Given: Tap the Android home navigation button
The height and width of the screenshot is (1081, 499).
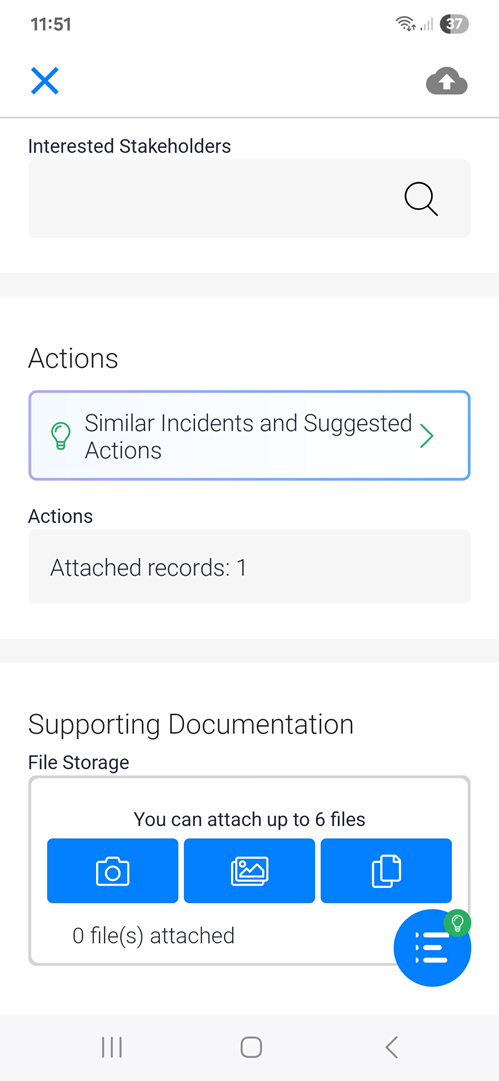Looking at the screenshot, I should (x=251, y=1048).
